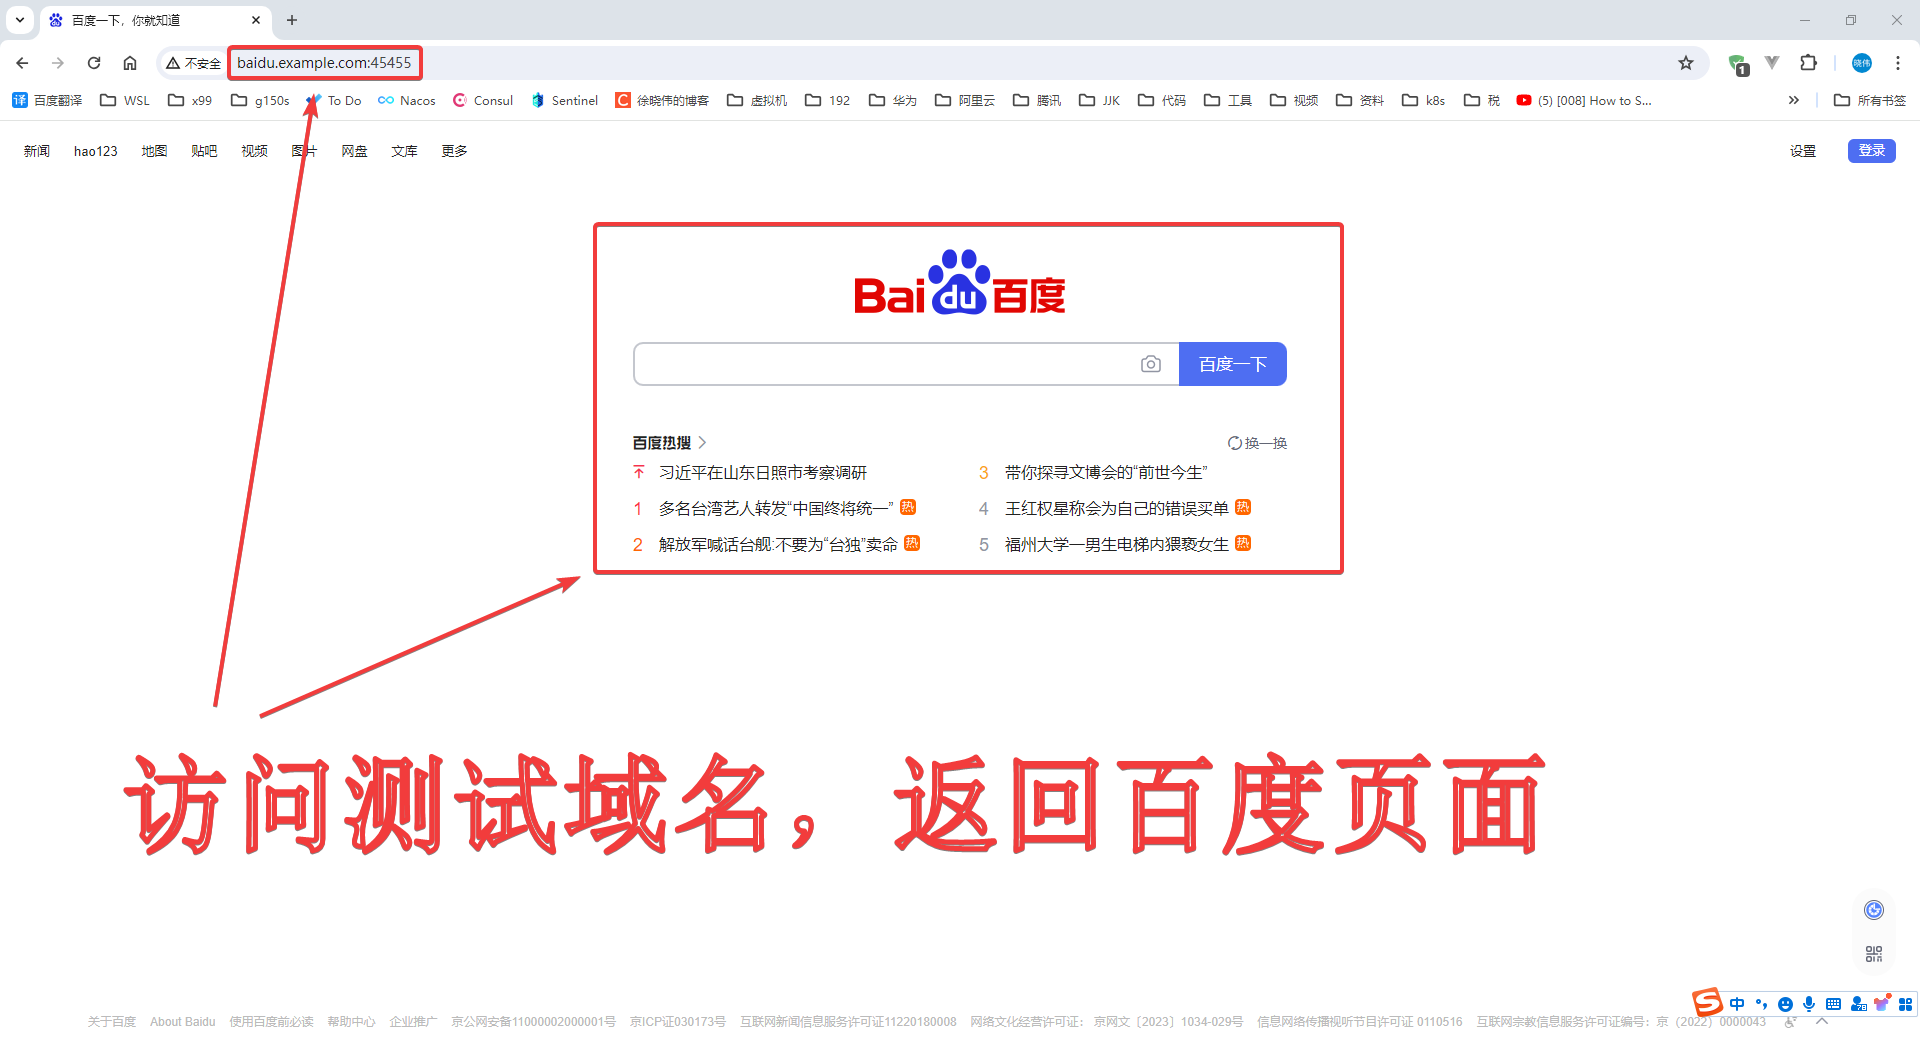Open hot search 福州大学一男生电梯内猥亵女生

click(1117, 544)
